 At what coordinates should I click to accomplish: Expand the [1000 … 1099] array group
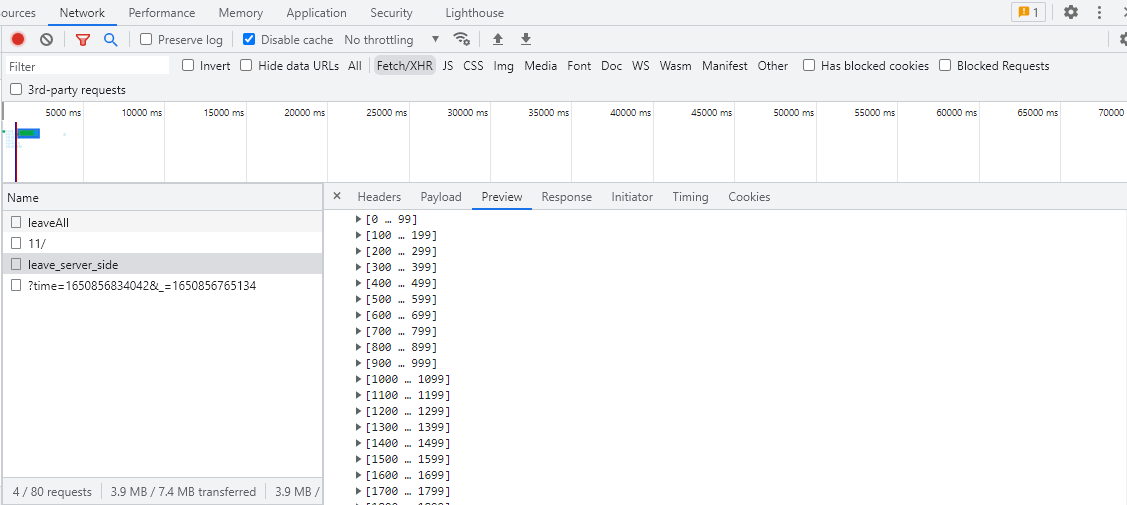(x=359, y=379)
